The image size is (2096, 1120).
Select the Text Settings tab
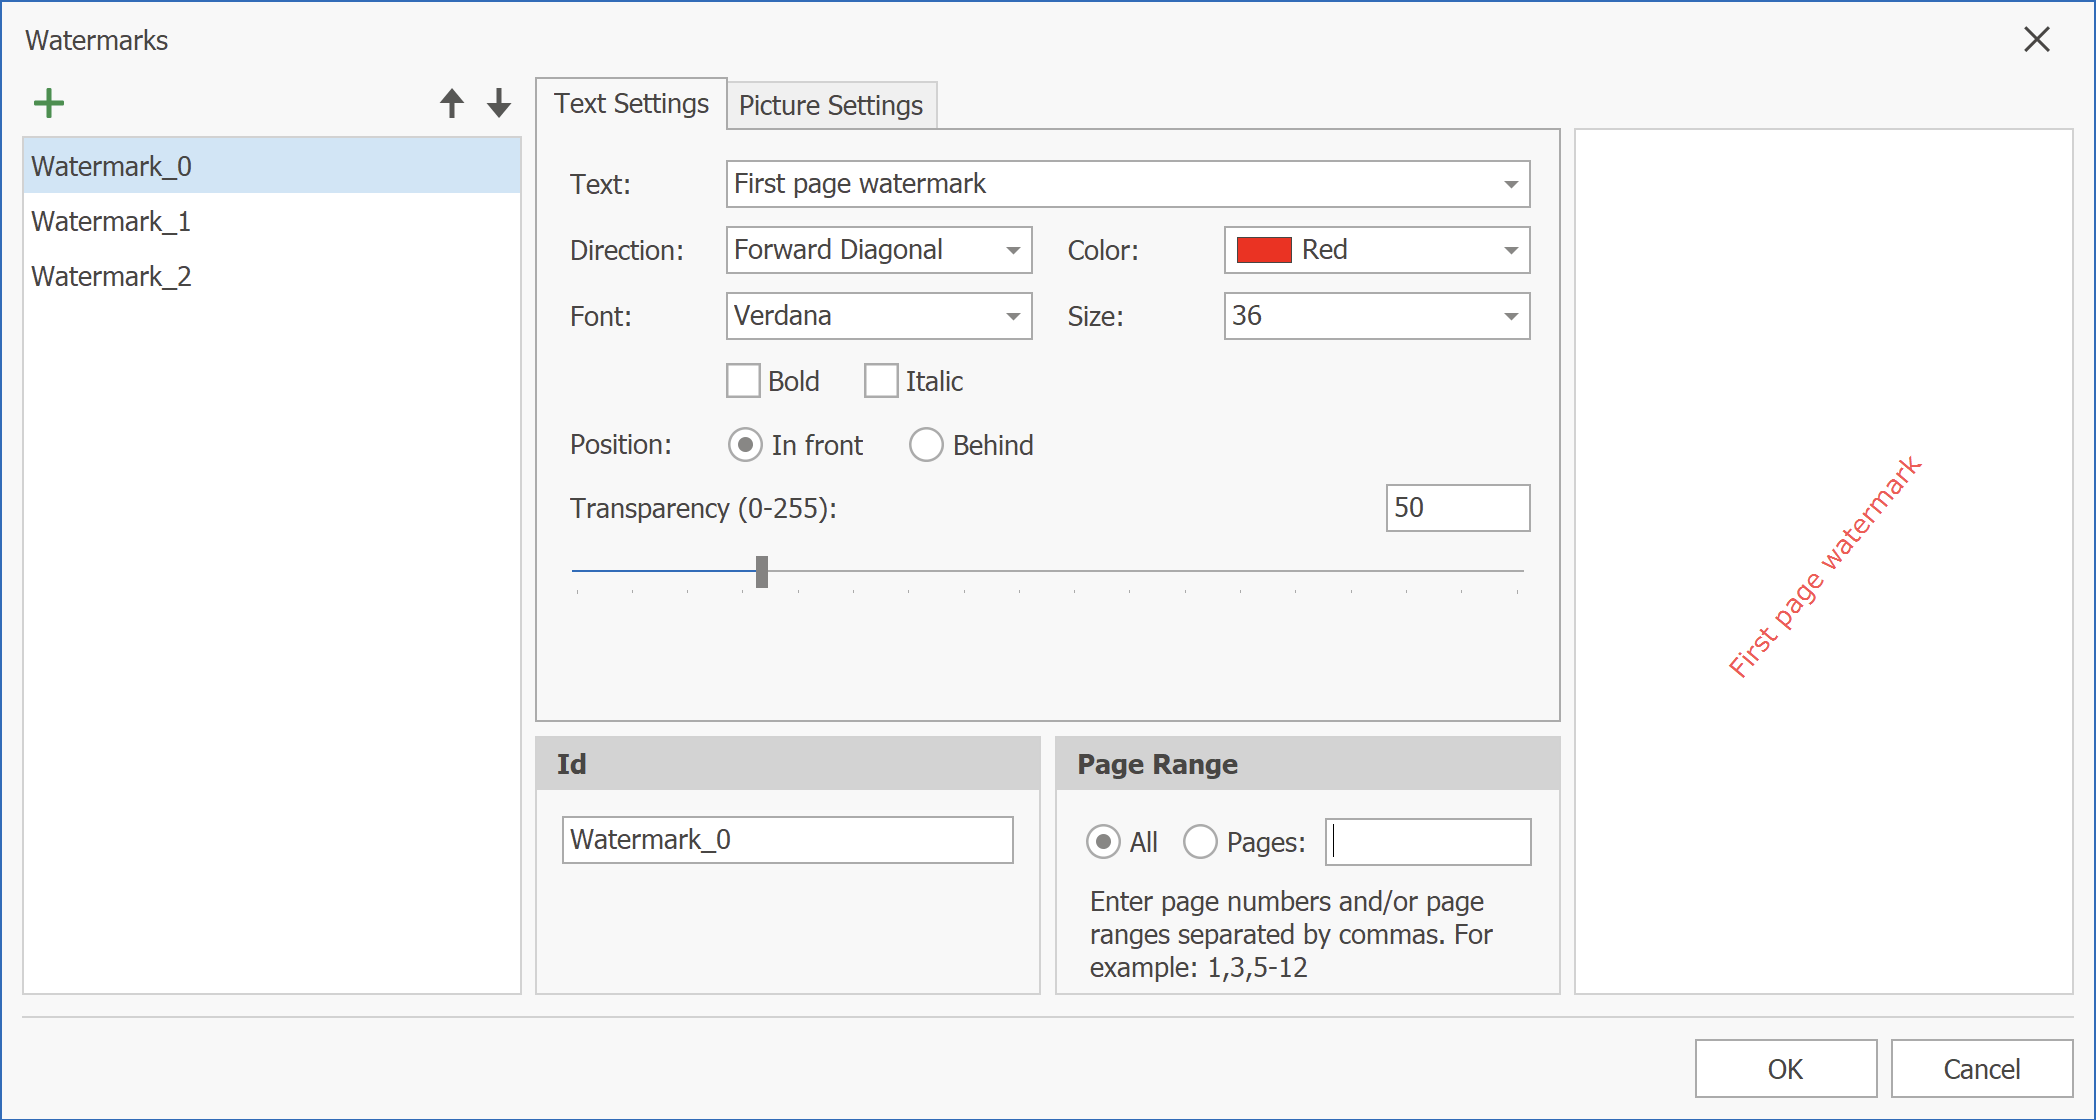click(x=631, y=102)
